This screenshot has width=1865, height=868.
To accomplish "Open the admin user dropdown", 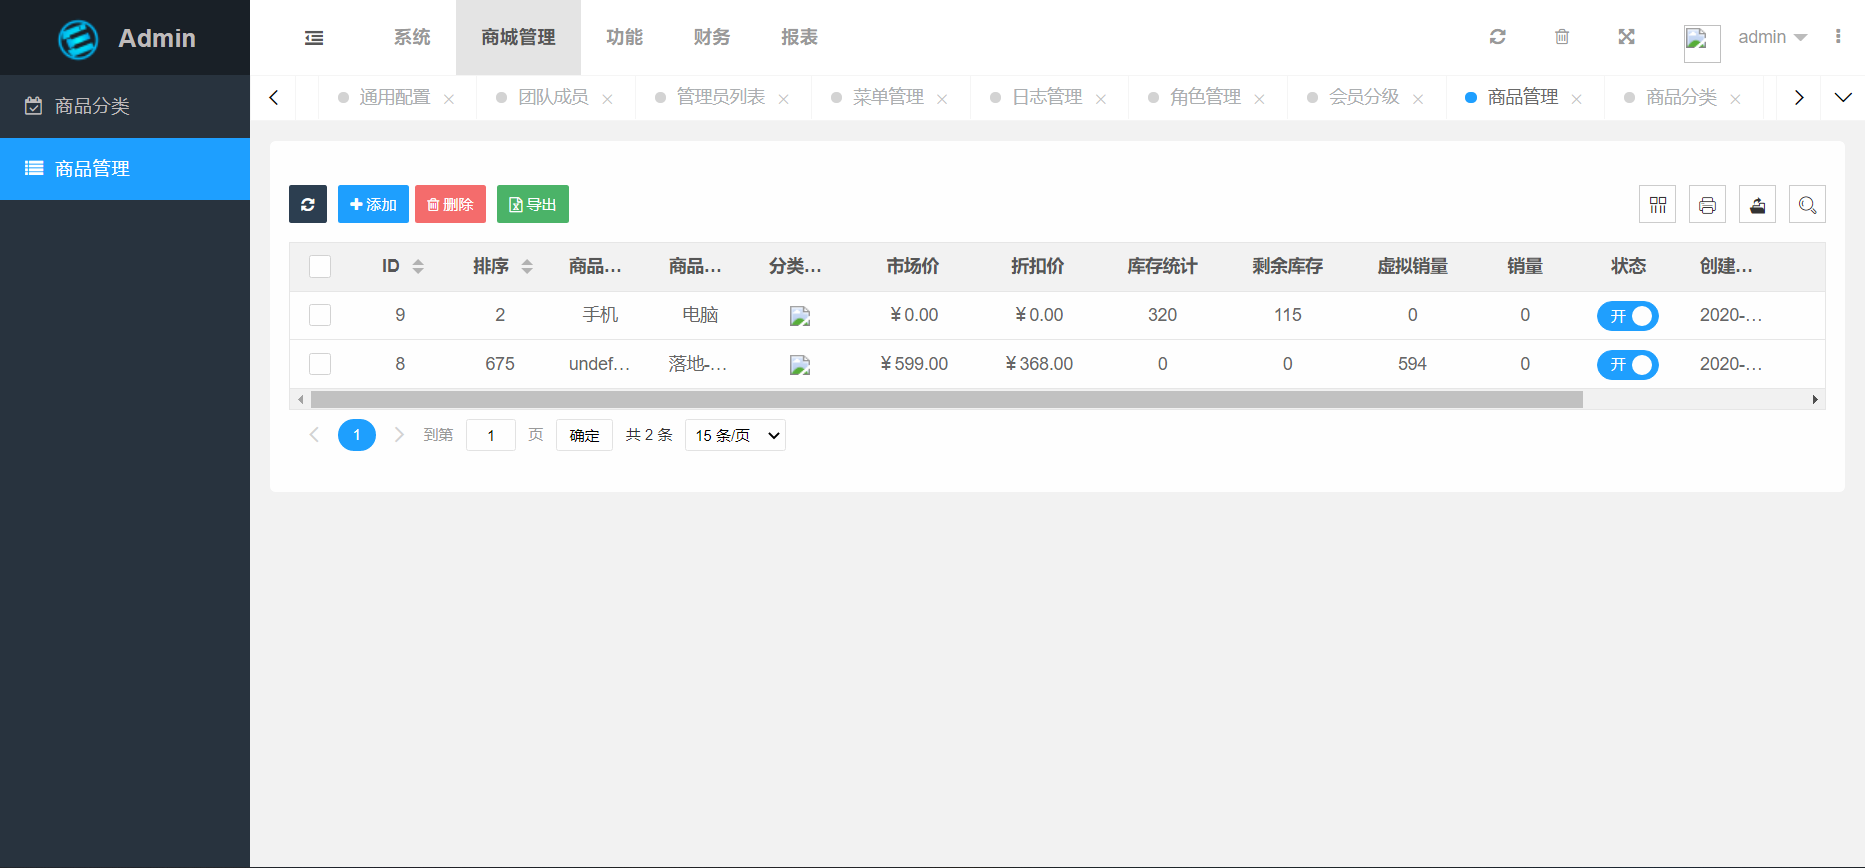I will coord(1773,37).
